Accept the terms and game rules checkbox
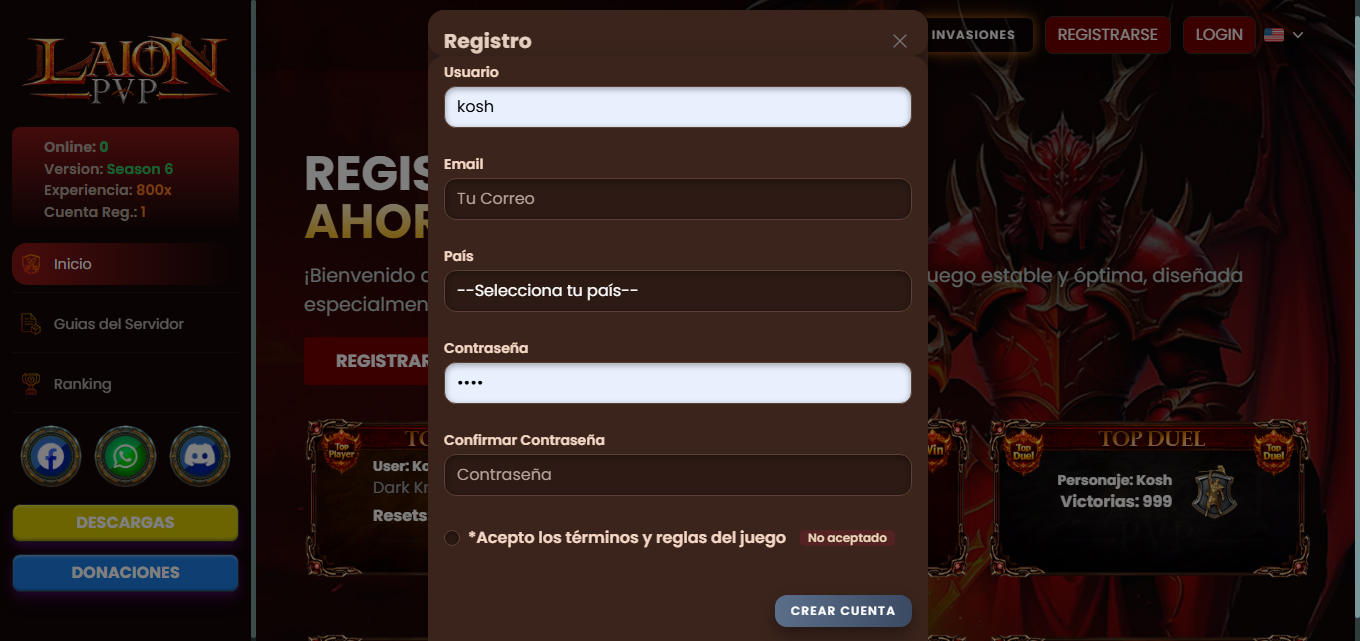 pos(452,538)
